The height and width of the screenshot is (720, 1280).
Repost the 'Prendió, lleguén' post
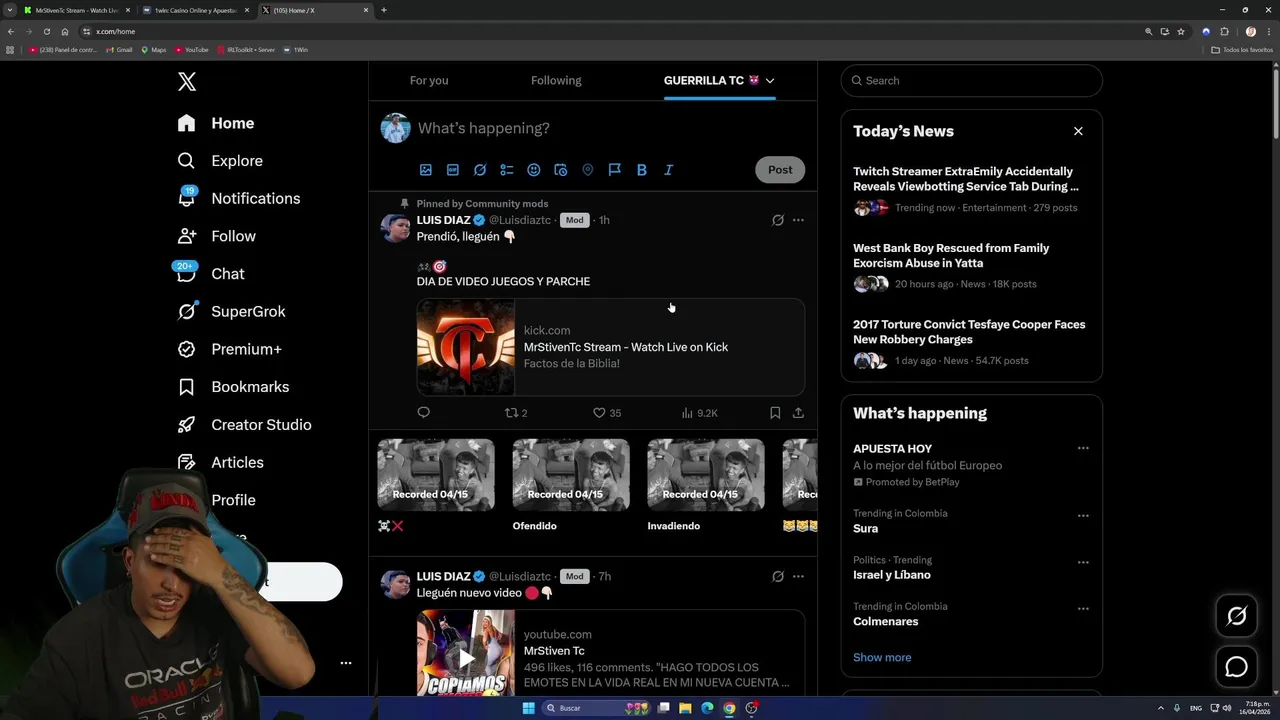516,412
